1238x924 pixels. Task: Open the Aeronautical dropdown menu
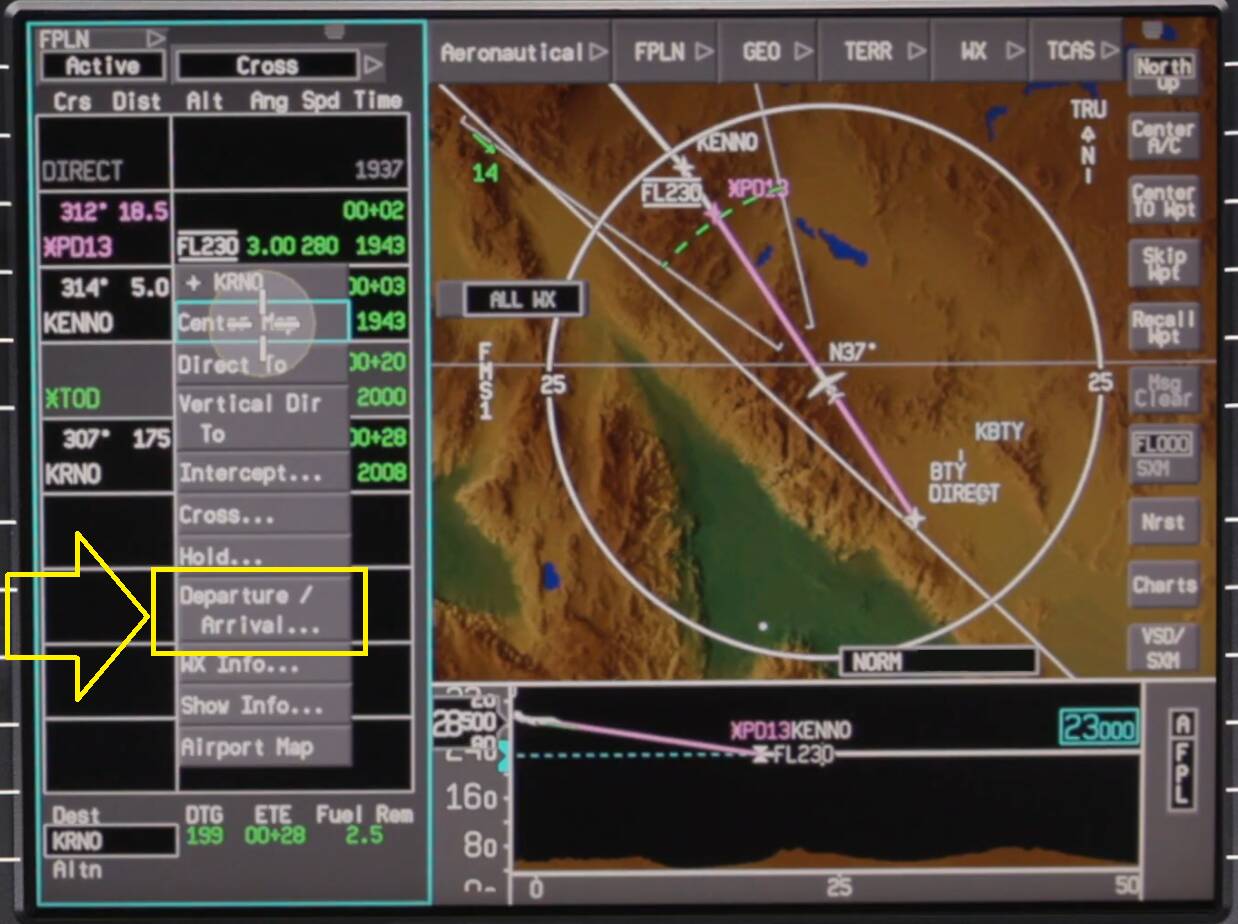click(x=522, y=52)
